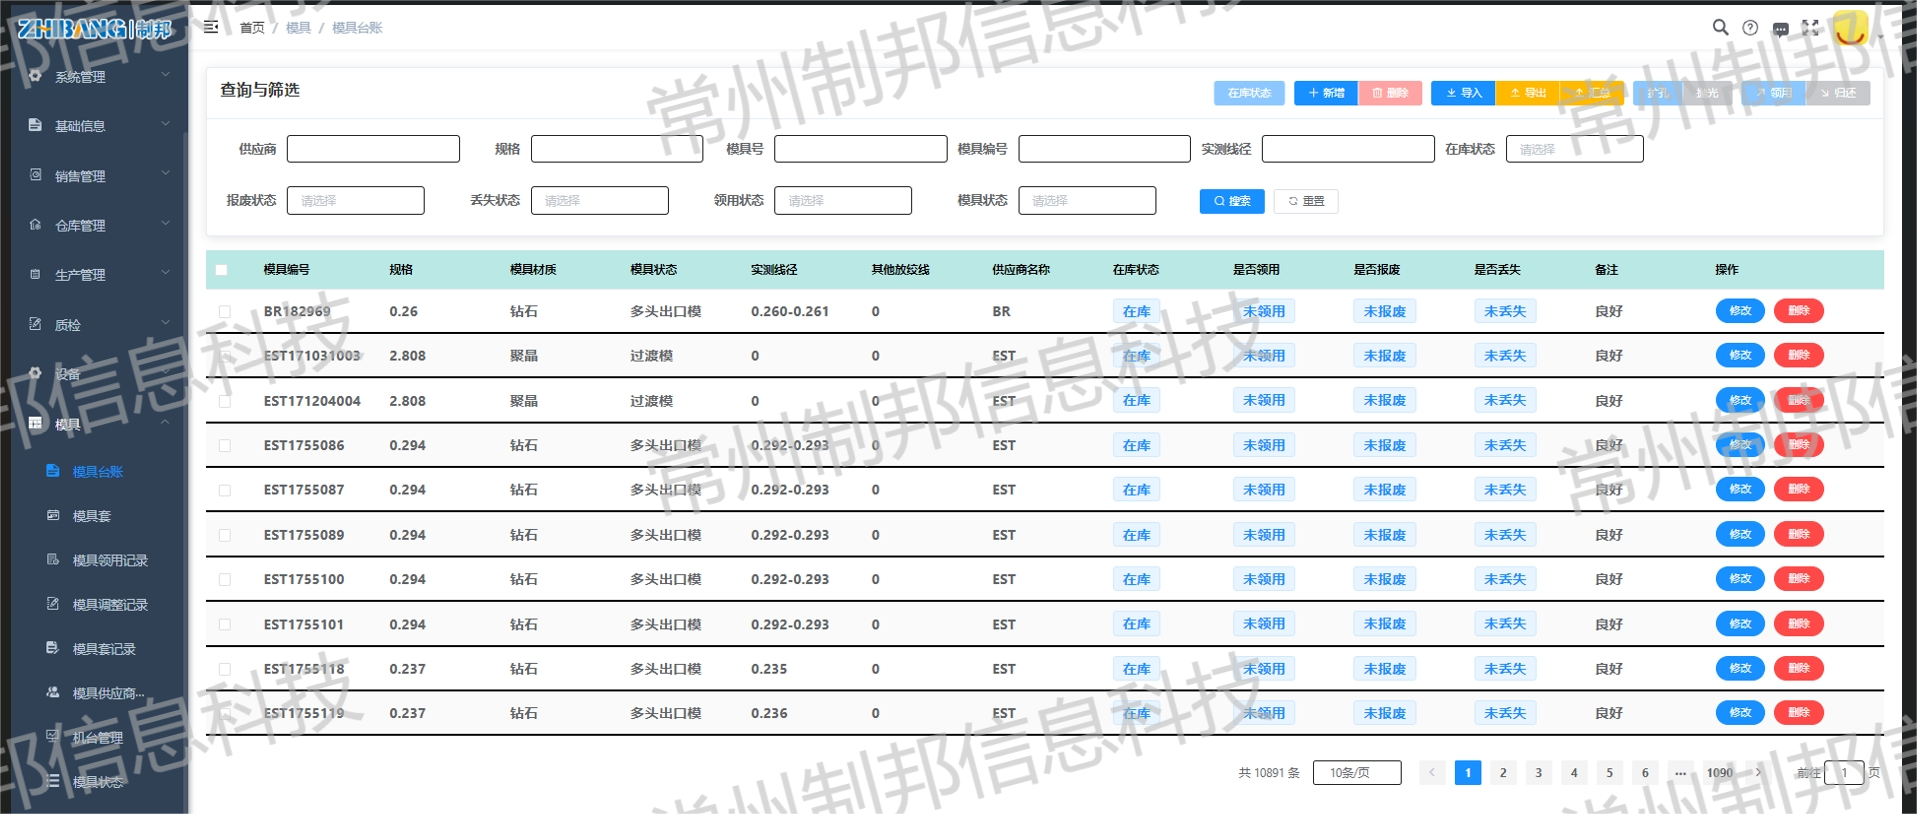
Task: Open the 丢失状态 filter dropdown
Action: [x=600, y=200]
